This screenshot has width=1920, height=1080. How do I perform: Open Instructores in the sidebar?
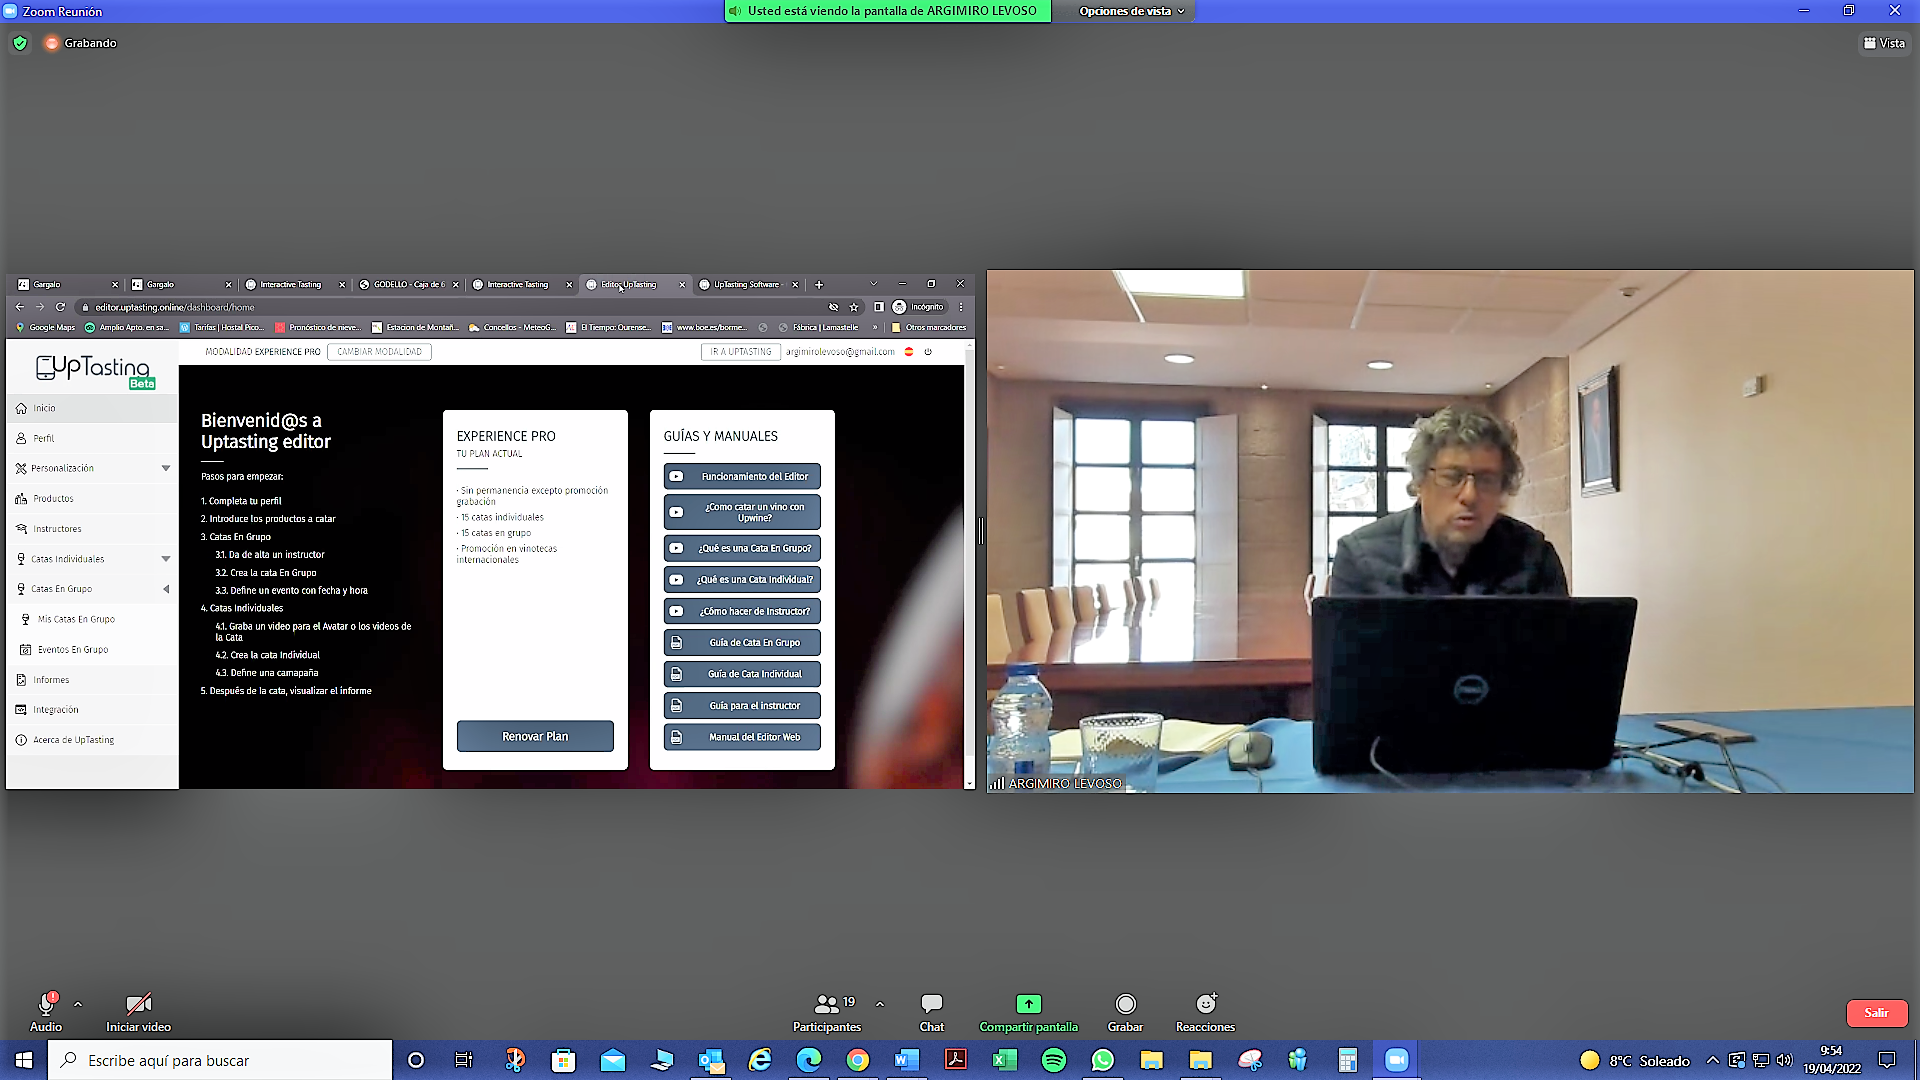(x=92, y=528)
